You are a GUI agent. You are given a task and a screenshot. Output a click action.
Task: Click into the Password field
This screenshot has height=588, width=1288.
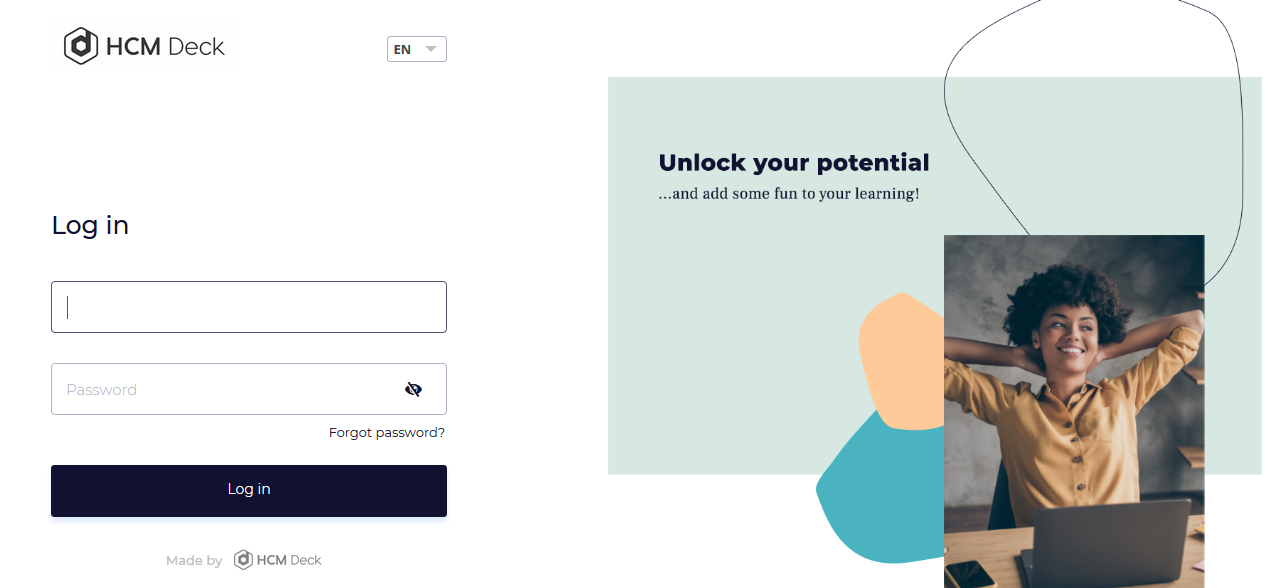point(249,389)
